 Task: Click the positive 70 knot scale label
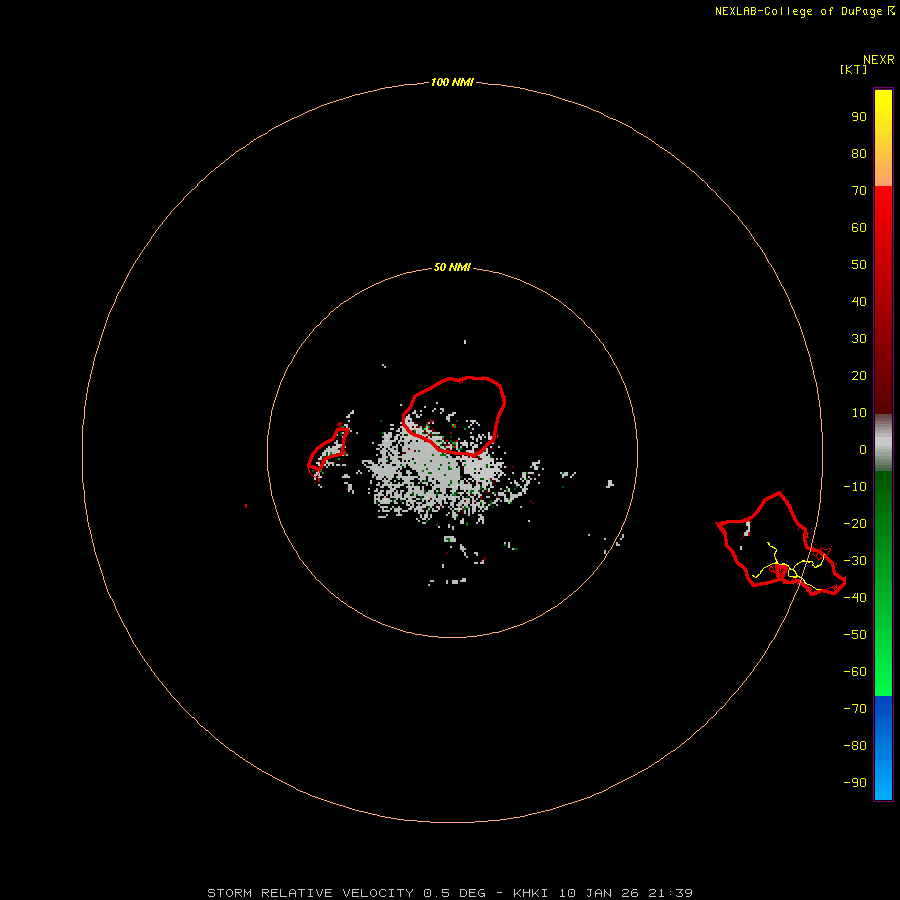pos(859,191)
